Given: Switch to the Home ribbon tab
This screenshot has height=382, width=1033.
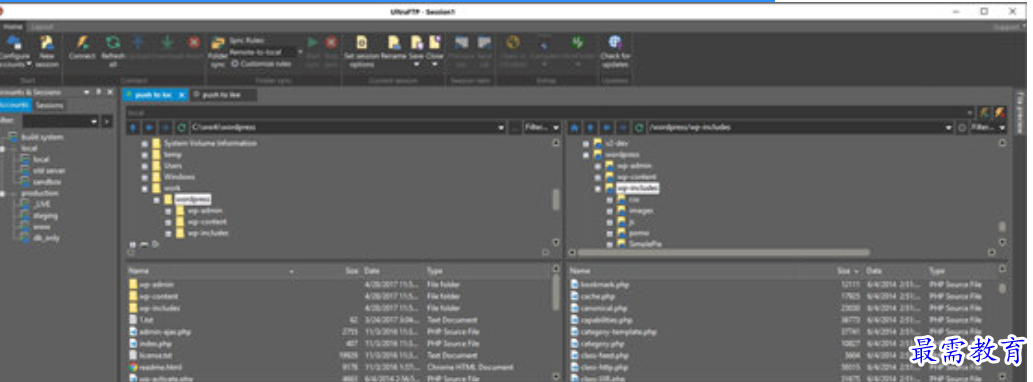Looking at the screenshot, I should (x=12, y=26).
